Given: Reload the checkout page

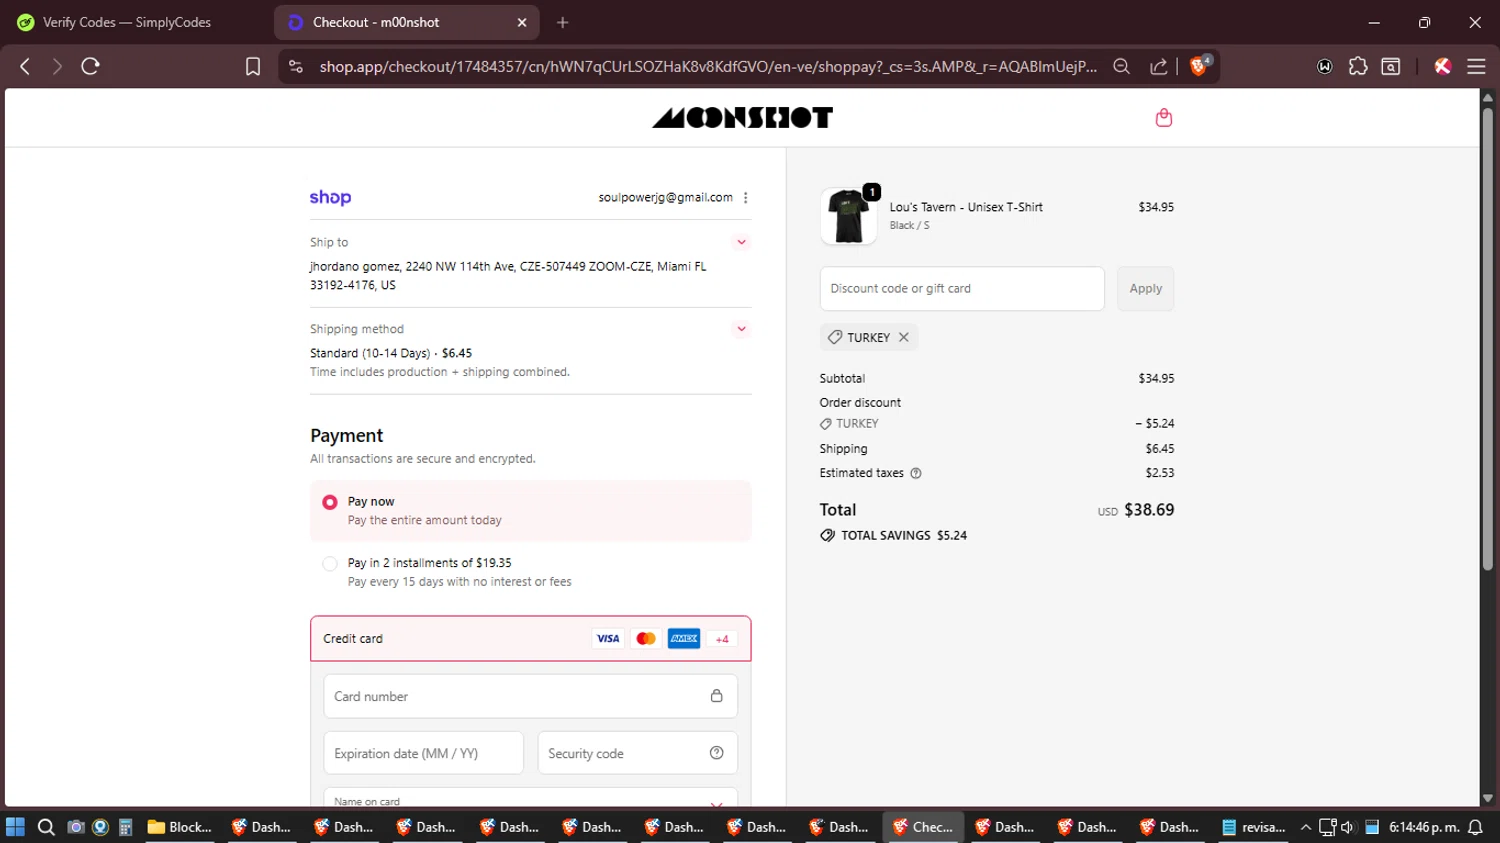Looking at the screenshot, I should click(x=90, y=66).
